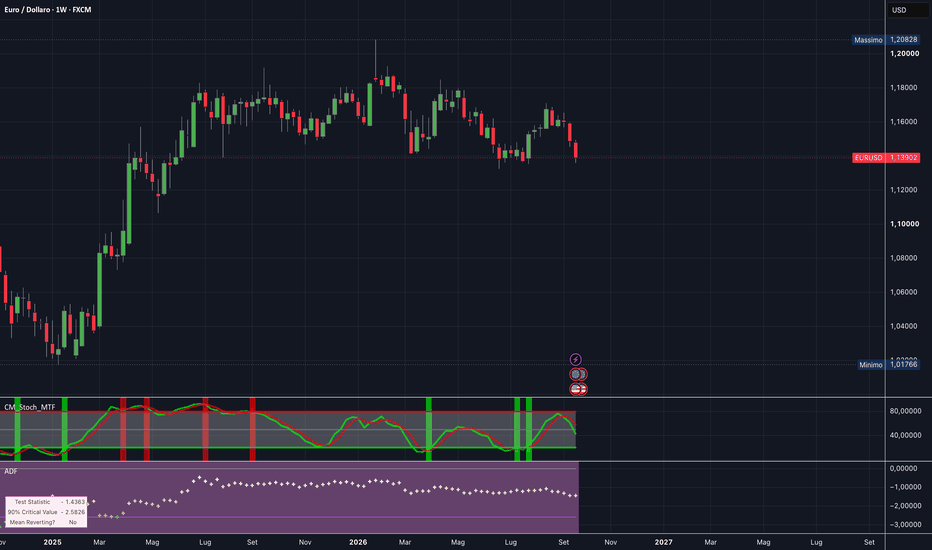Click the -1.4363 test statistic value

coord(73,502)
